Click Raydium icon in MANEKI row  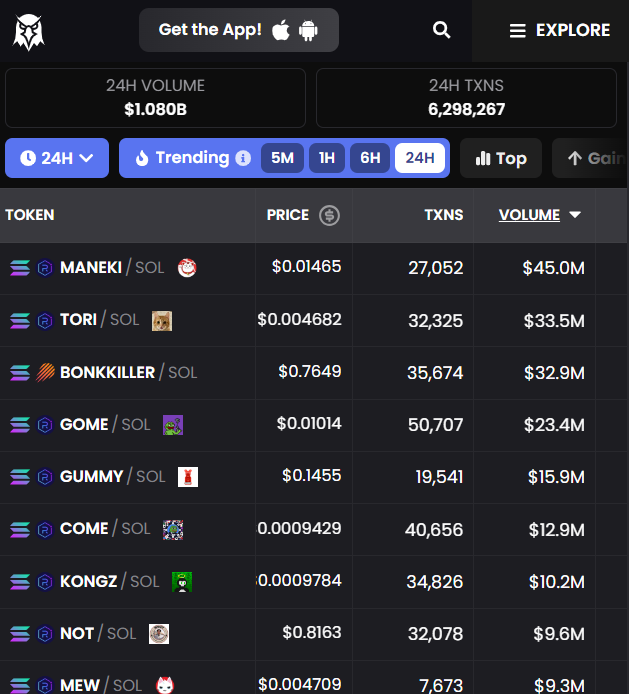pos(45,268)
